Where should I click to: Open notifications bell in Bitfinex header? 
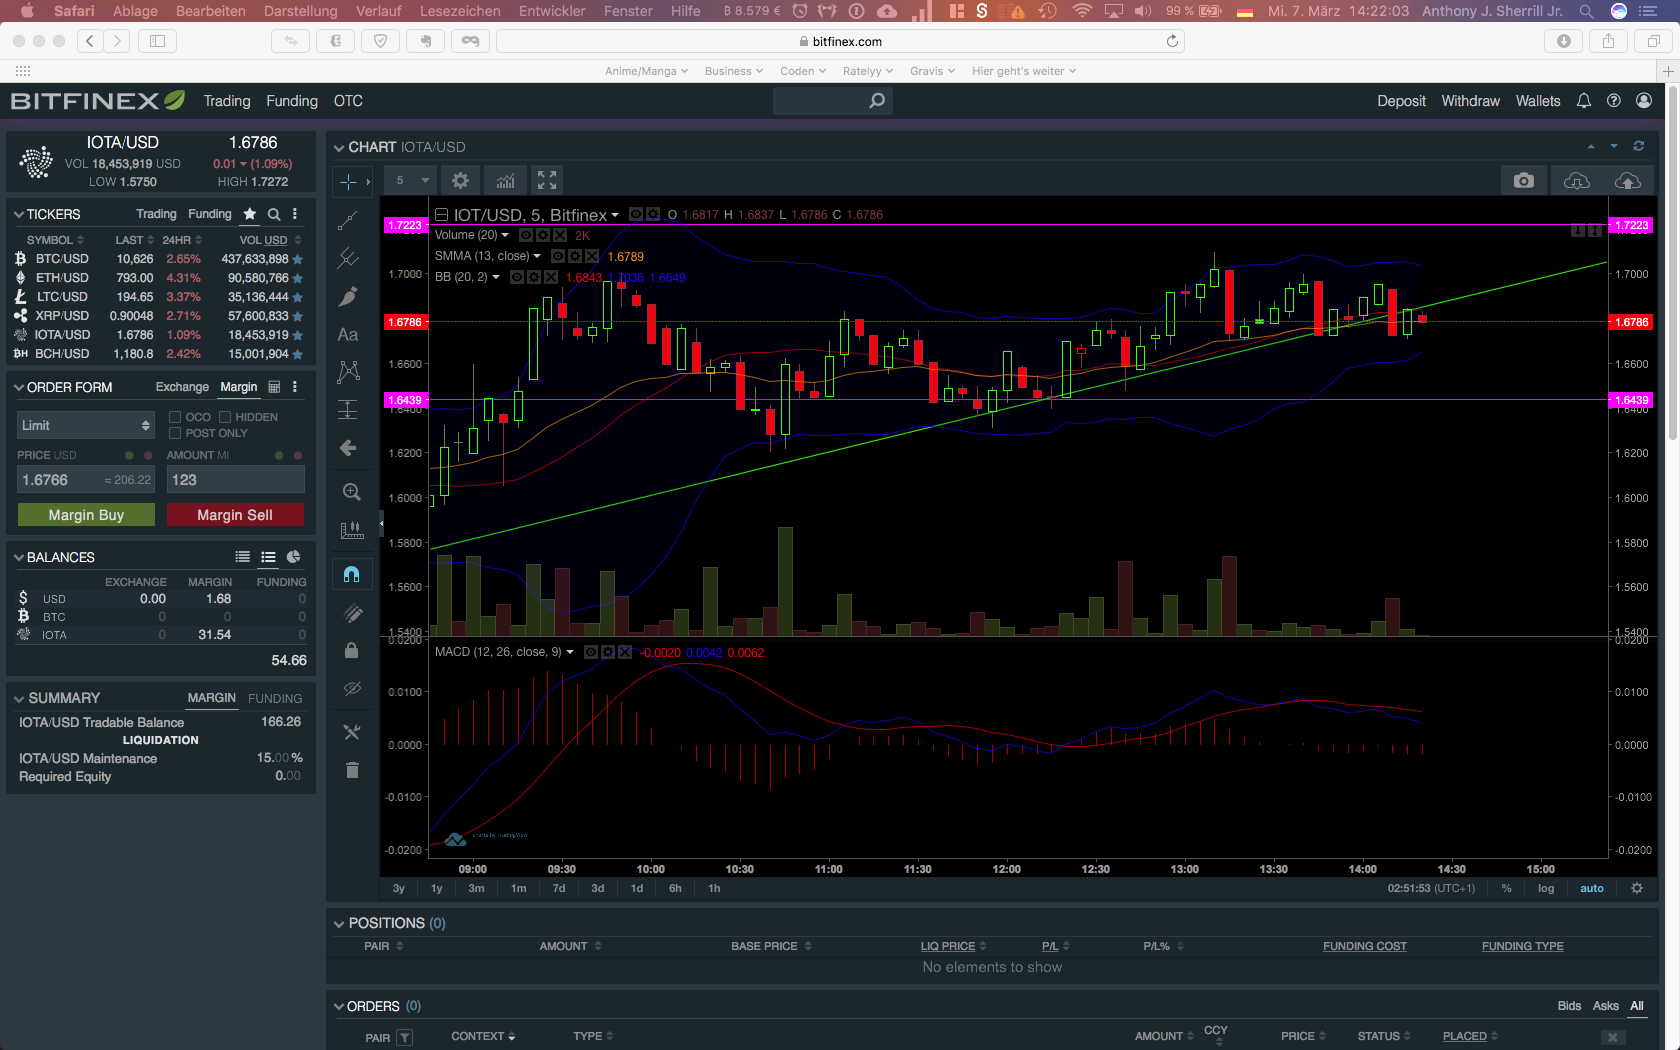point(1584,101)
